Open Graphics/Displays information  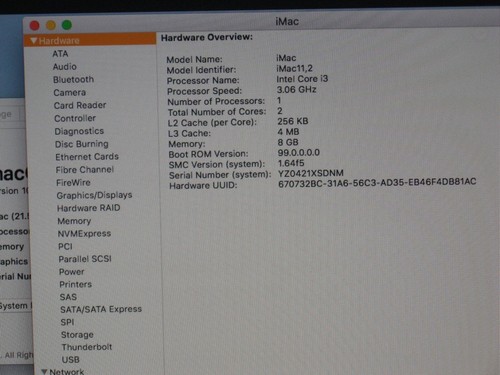coord(94,195)
